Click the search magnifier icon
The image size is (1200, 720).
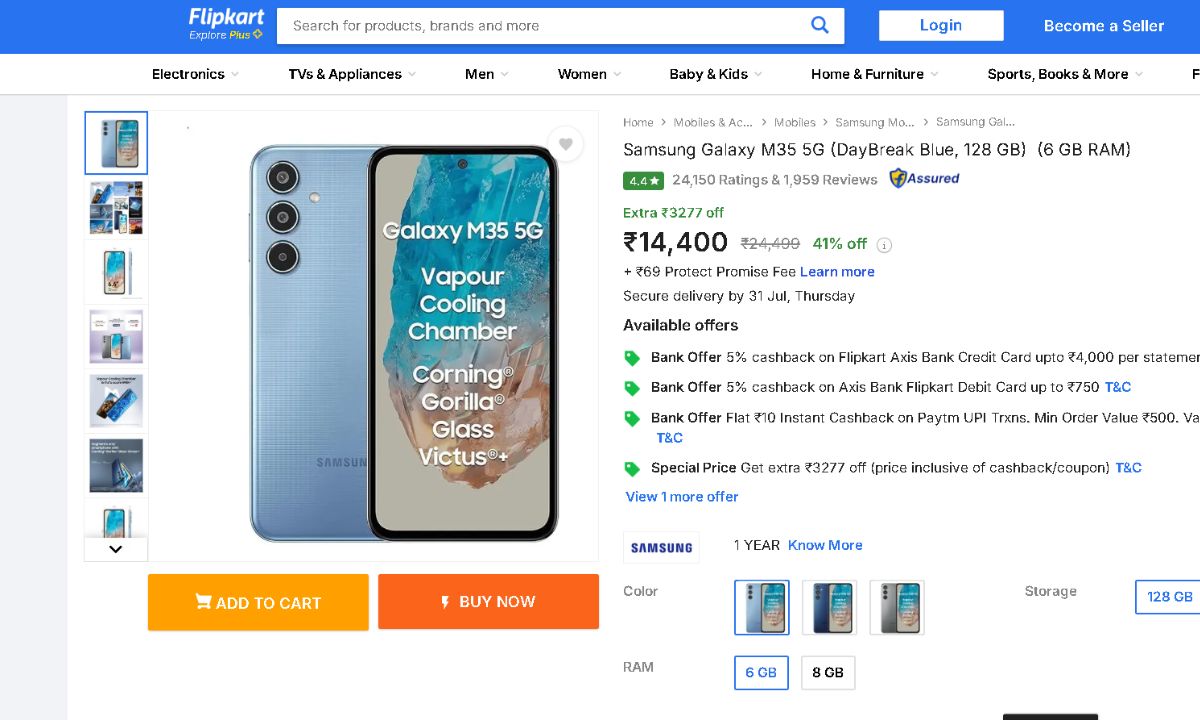coord(820,26)
